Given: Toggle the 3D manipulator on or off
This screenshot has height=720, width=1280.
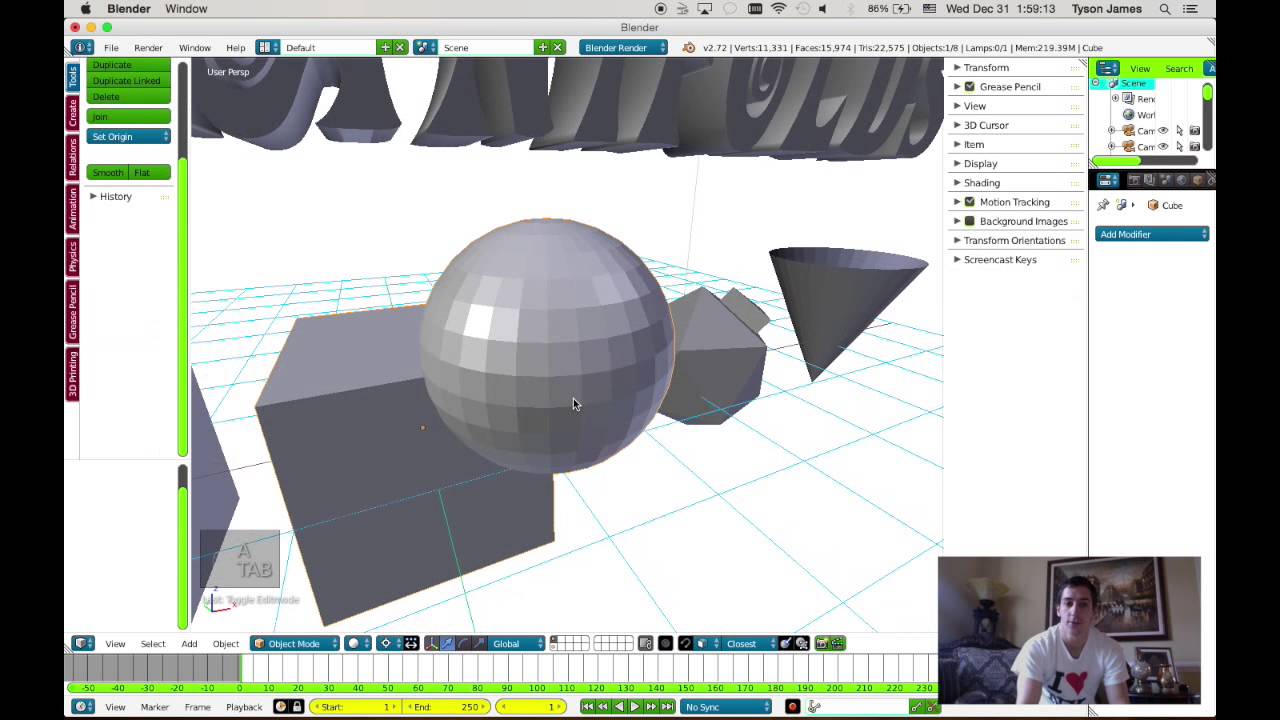Looking at the screenshot, I should coord(431,644).
